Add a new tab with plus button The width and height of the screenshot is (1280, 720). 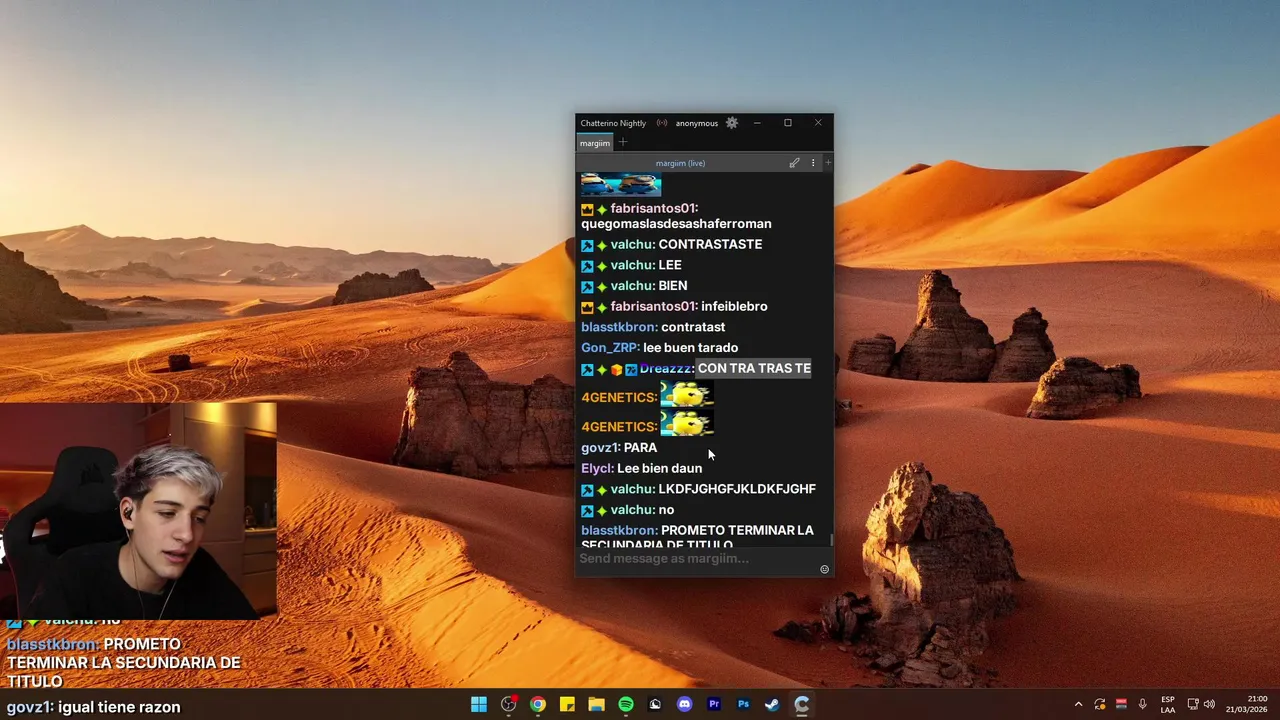coord(622,143)
